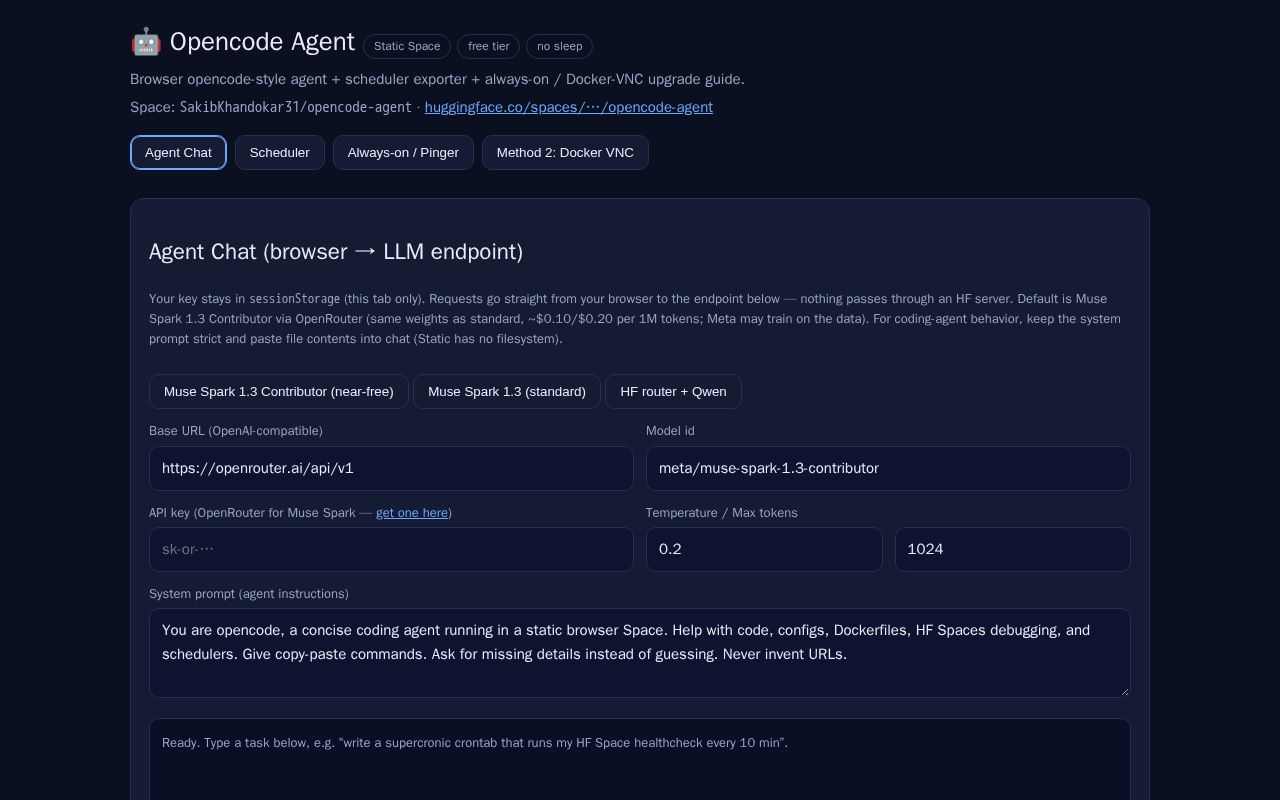The width and height of the screenshot is (1280, 800).
Task: Click the Base URL input field
Action: point(391,469)
